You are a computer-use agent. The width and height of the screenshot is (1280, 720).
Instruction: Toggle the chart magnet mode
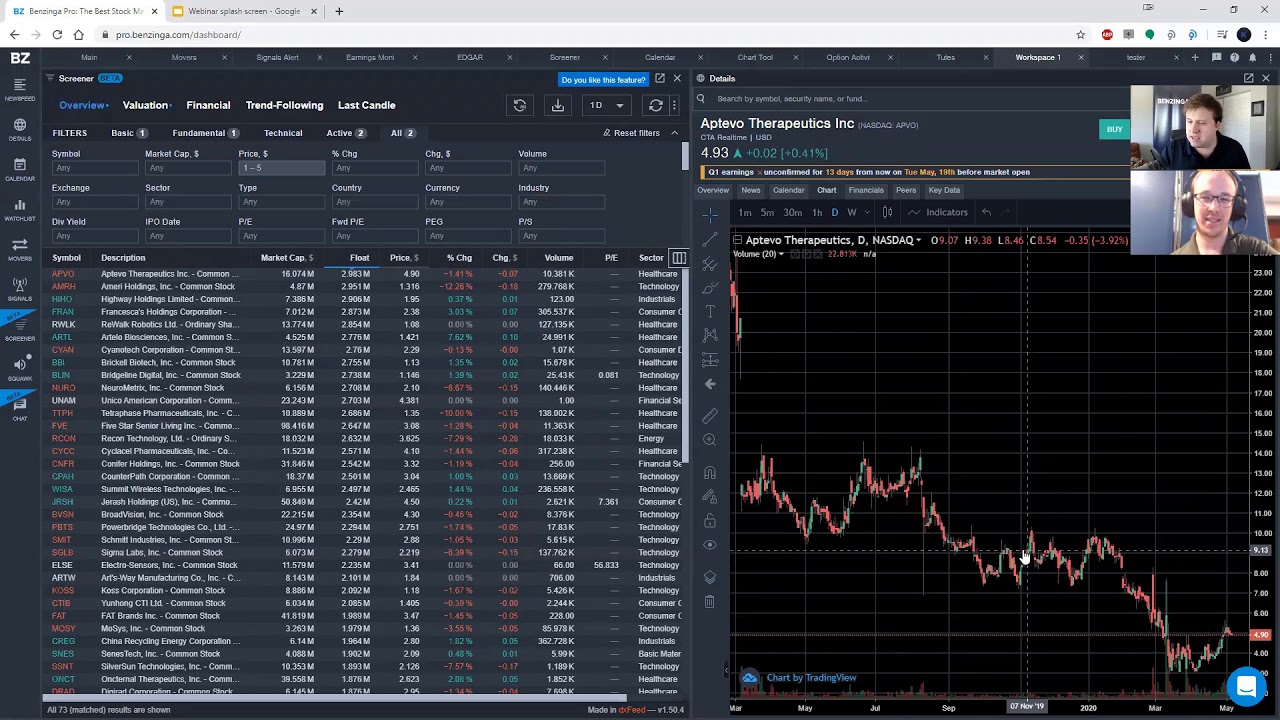[x=710, y=472]
